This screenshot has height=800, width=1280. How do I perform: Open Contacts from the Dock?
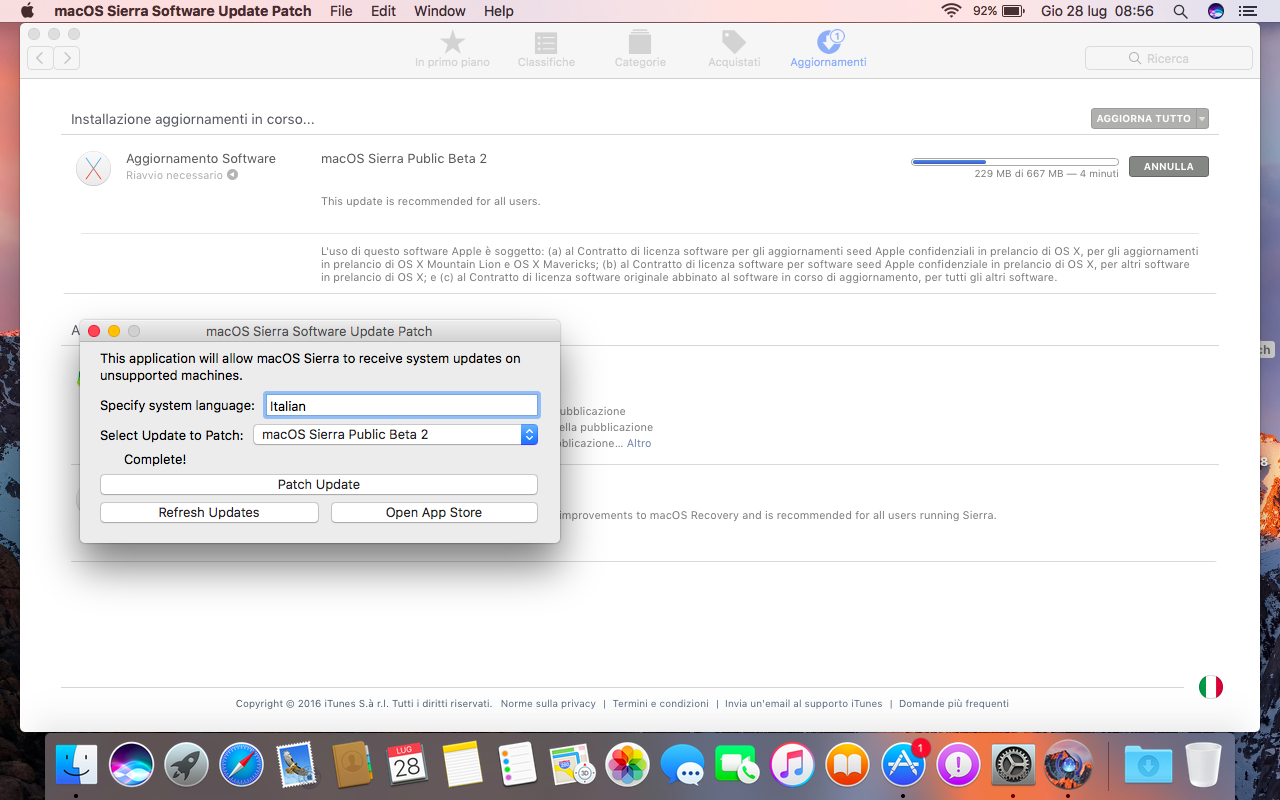click(x=352, y=766)
